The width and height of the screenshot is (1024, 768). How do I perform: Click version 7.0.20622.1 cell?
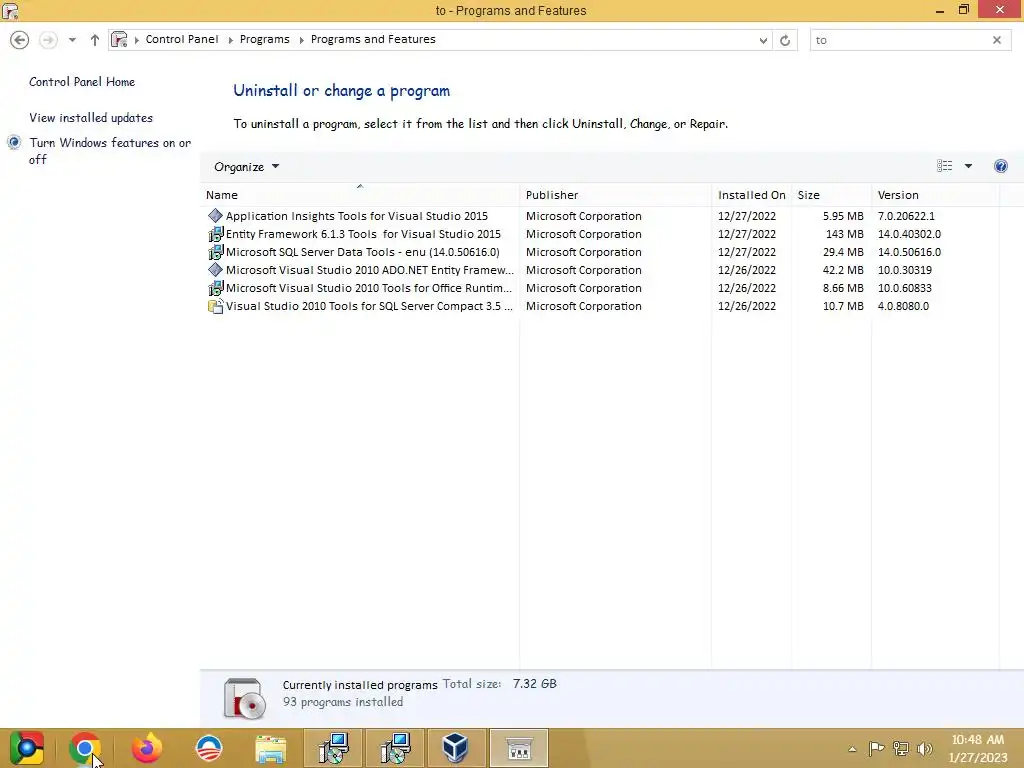(906, 216)
